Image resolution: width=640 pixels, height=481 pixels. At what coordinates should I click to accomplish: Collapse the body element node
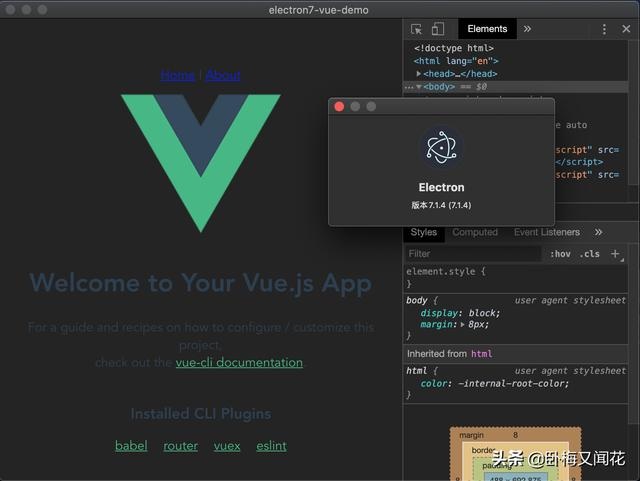click(x=419, y=87)
